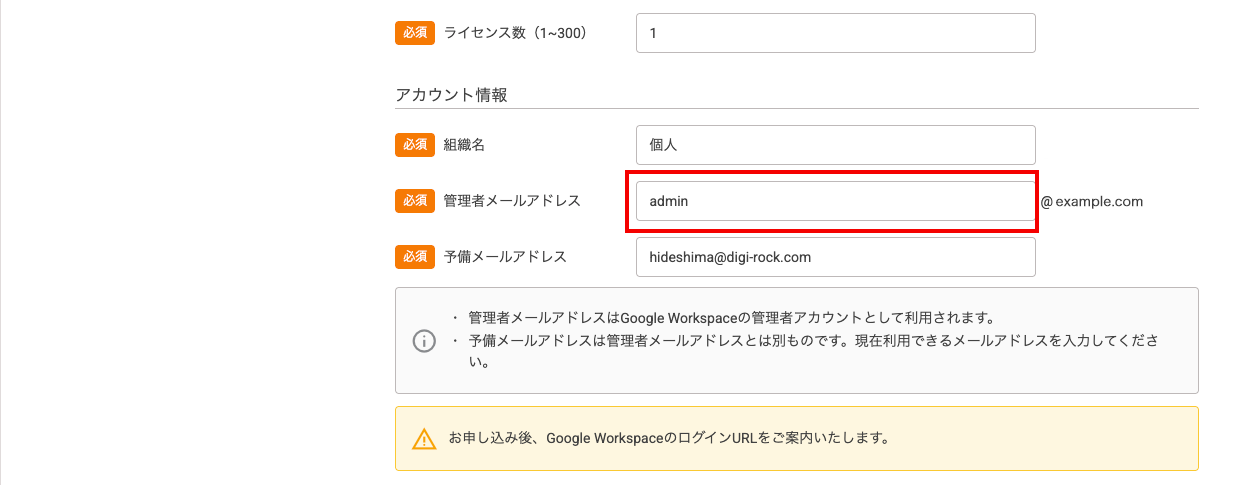Click the circled info icon in gray box
The width and height of the screenshot is (1250, 485).
[x=424, y=341]
